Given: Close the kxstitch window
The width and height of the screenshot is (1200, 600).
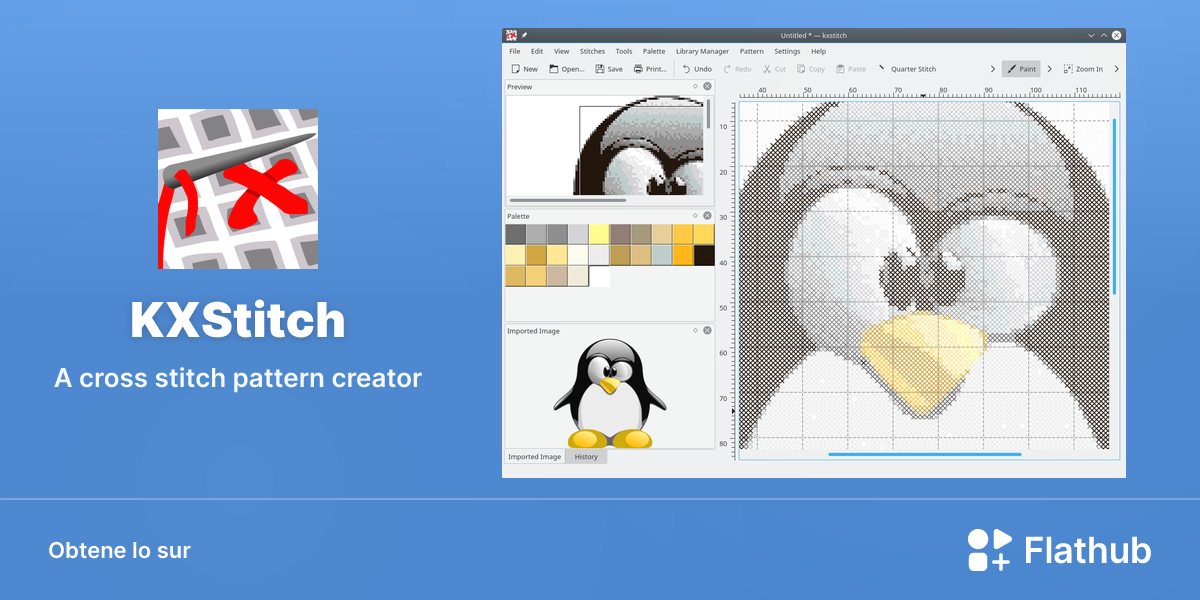Looking at the screenshot, I should tap(1117, 35).
